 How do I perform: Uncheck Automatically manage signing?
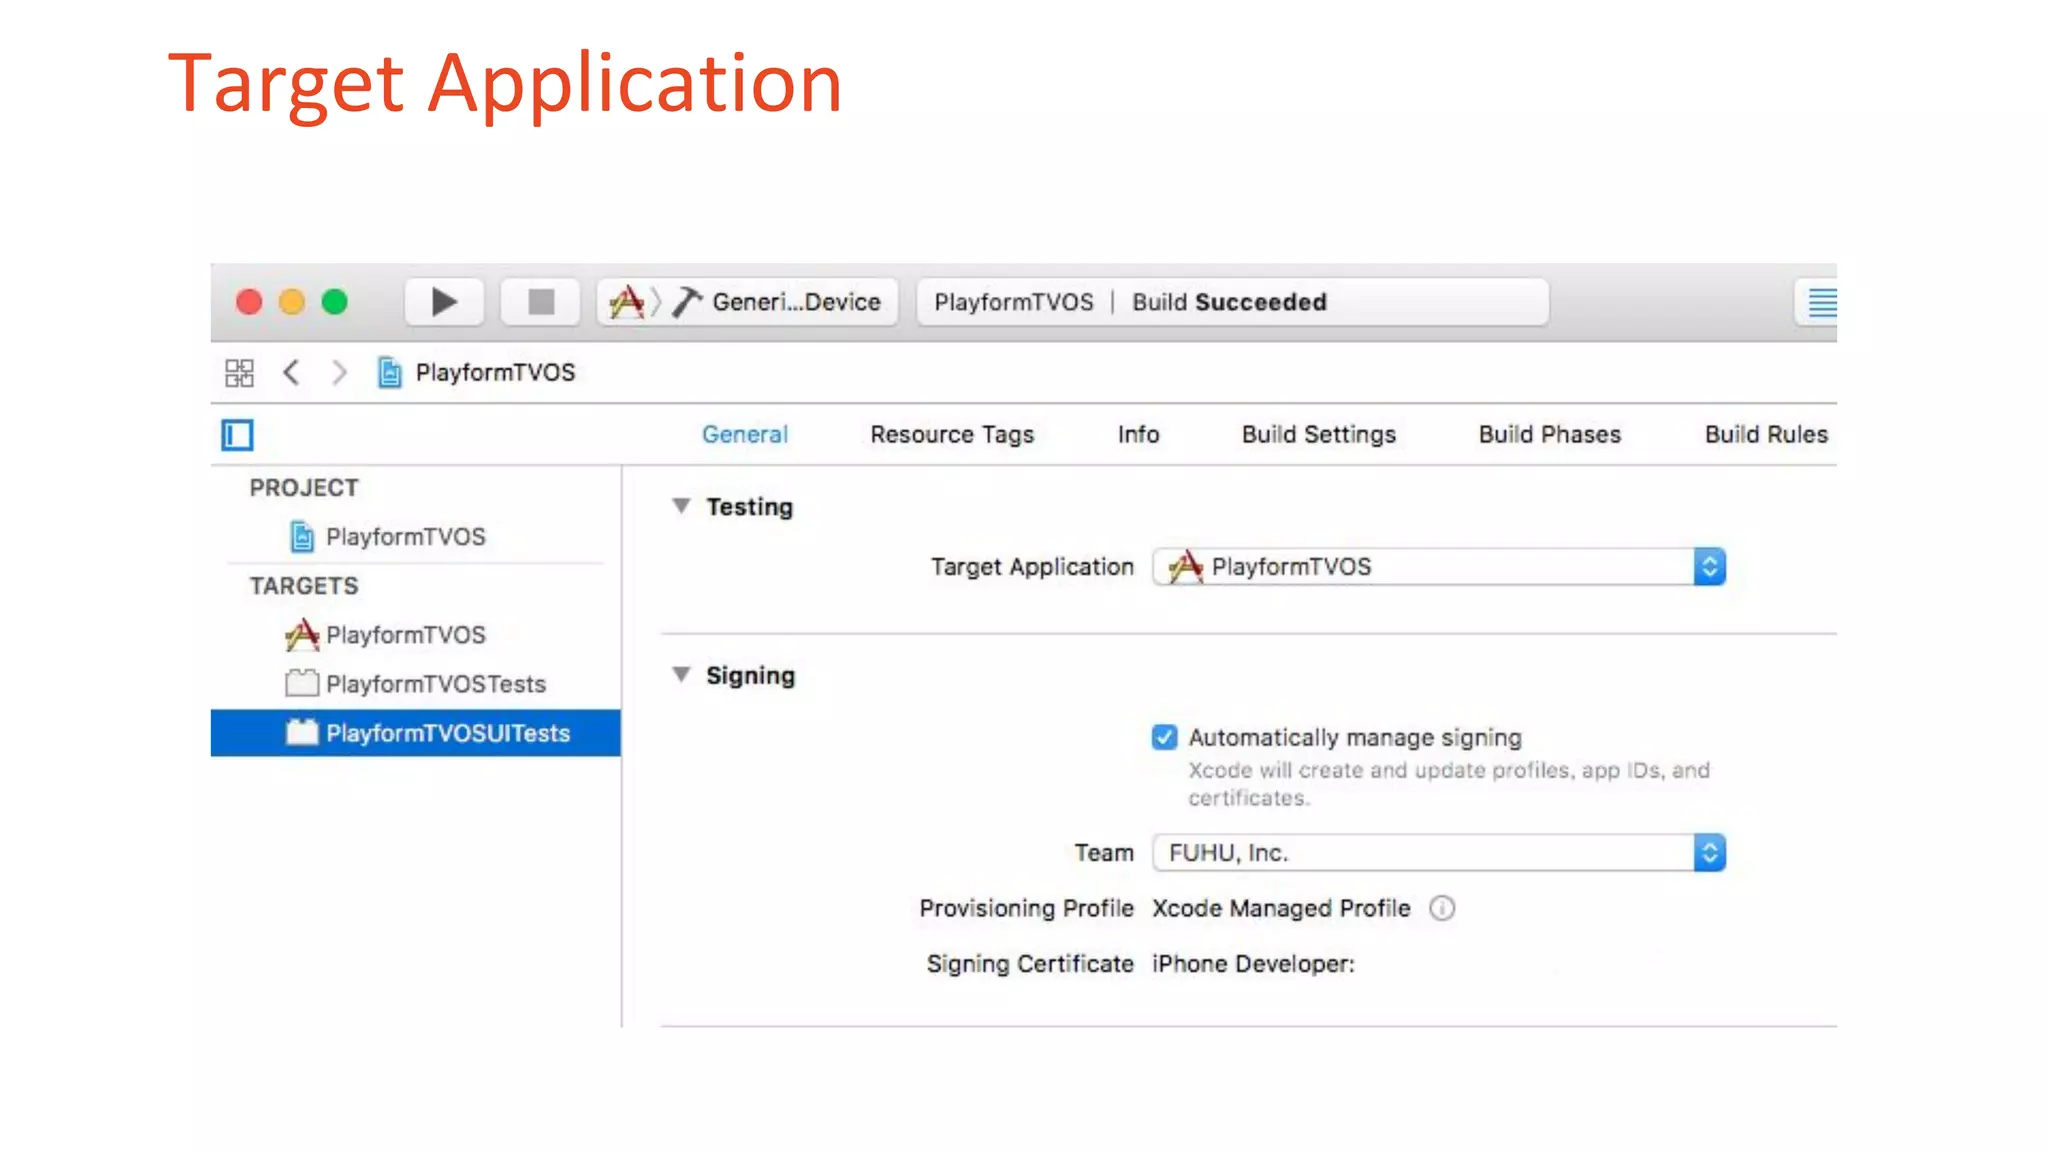[x=1164, y=738]
